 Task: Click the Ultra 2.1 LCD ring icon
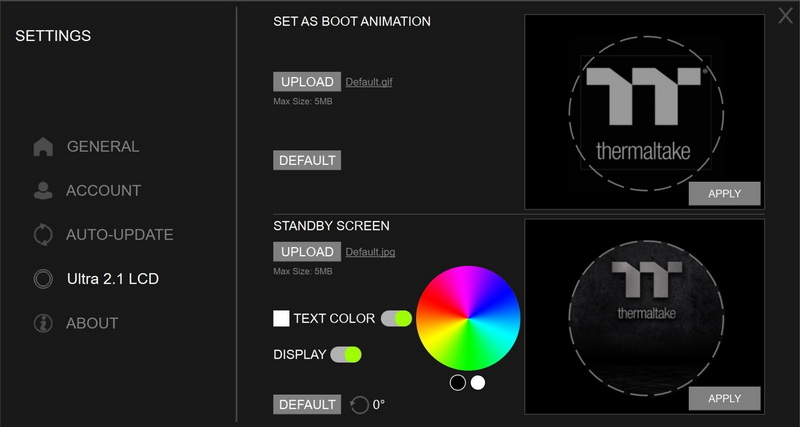click(43, 279)
